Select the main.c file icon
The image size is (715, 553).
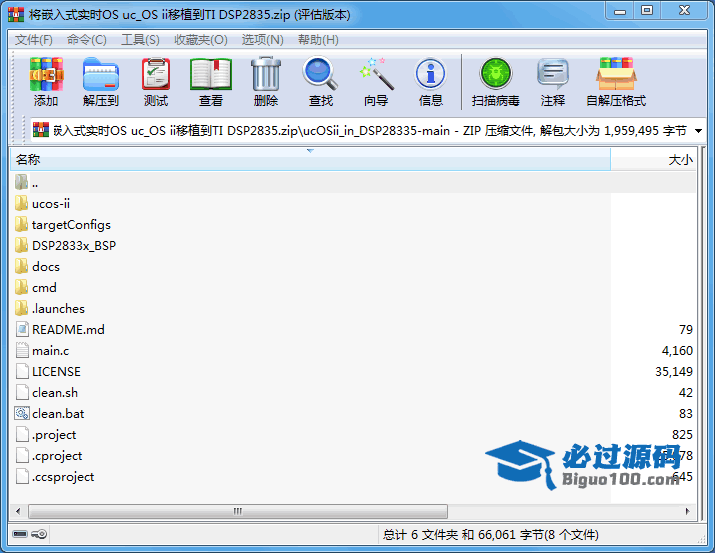click(x=22, y=350)
